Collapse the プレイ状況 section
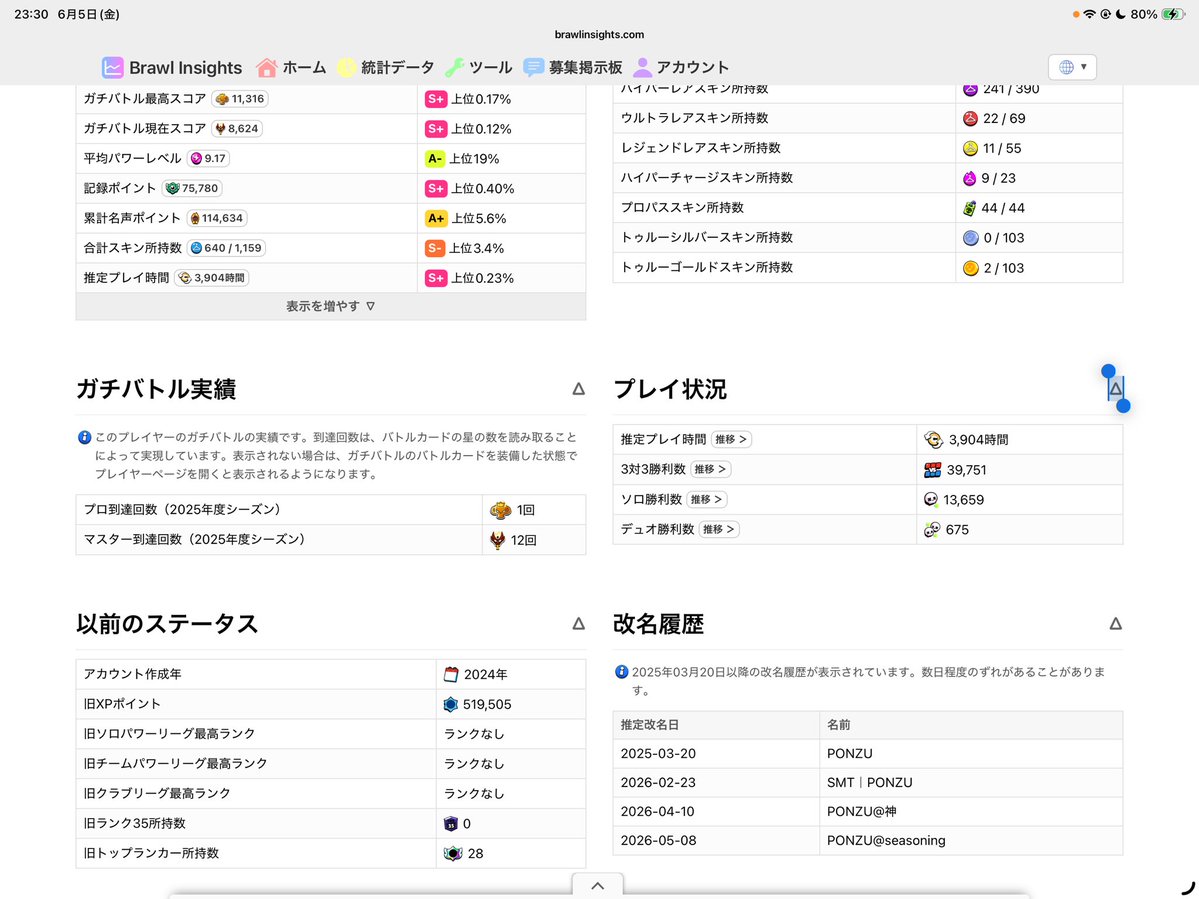 (1116, 389)
